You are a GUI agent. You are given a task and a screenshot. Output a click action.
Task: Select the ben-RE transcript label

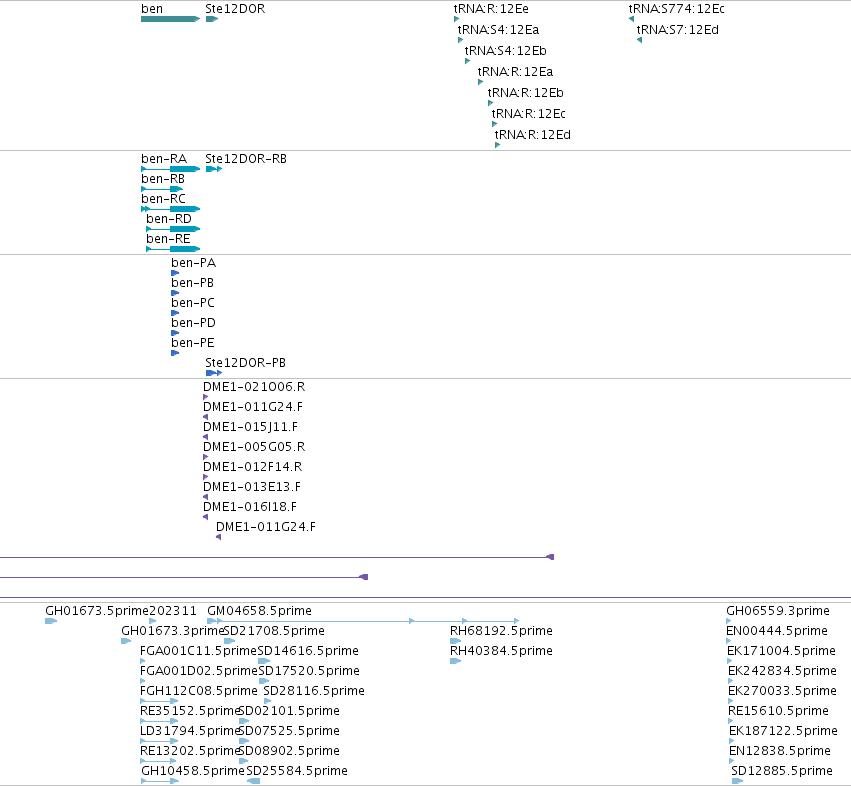[168, 239]
